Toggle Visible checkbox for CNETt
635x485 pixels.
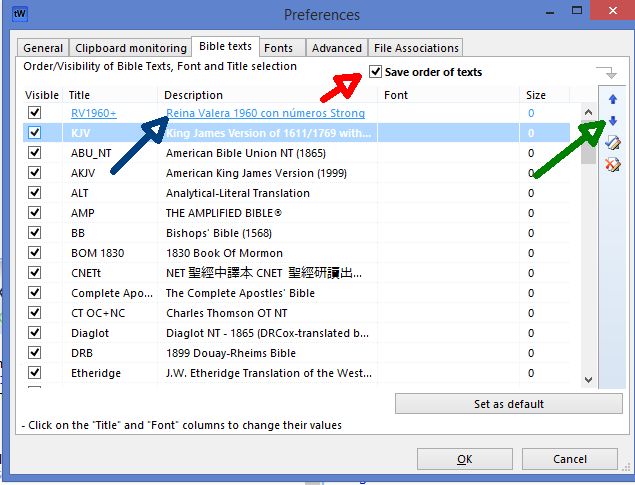[x=34, y=272]
